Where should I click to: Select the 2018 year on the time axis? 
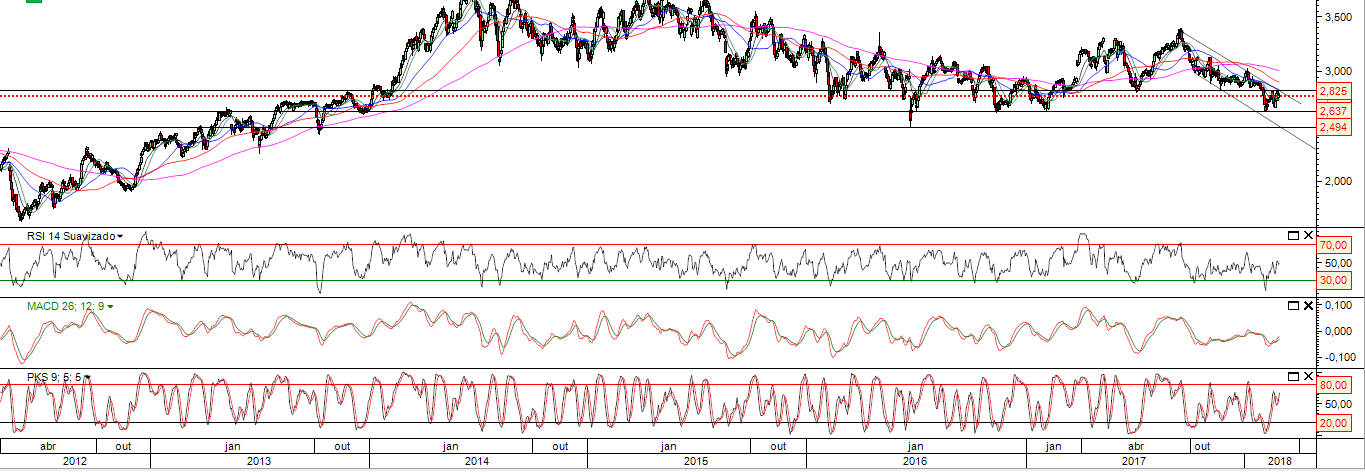[x=1279, y=461]
